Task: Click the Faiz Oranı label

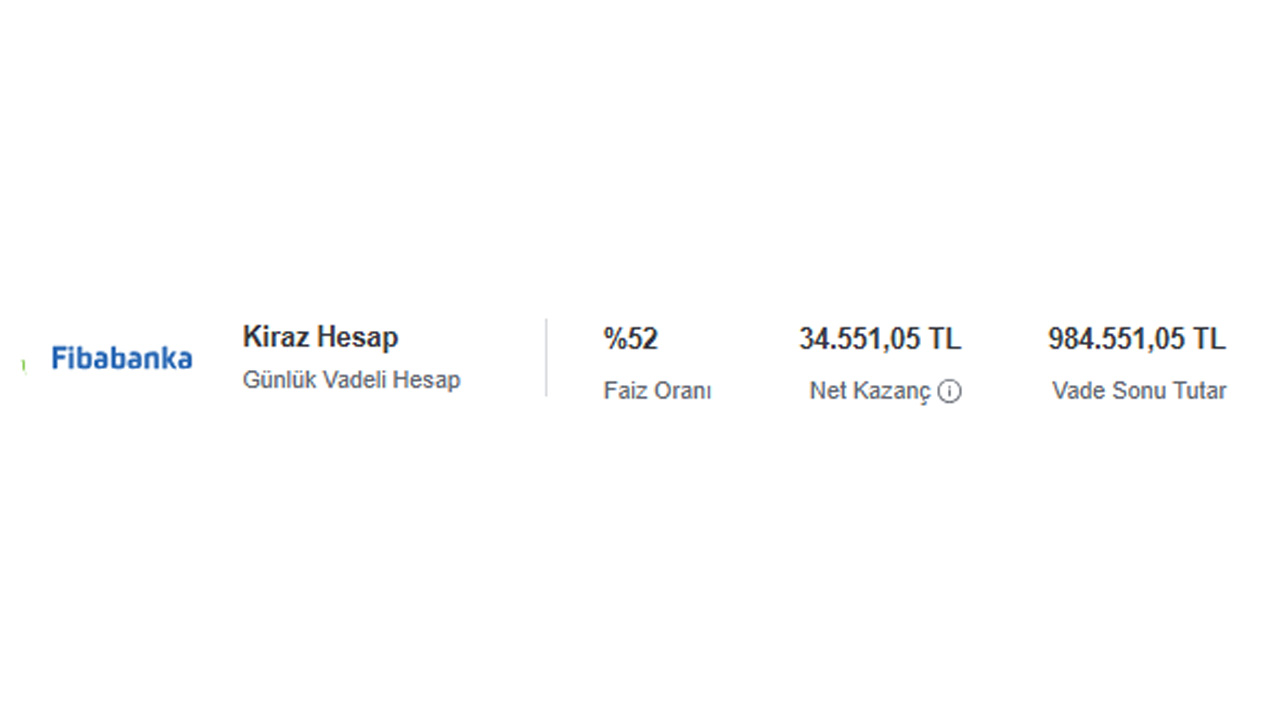Action: (x=657, y=391)
